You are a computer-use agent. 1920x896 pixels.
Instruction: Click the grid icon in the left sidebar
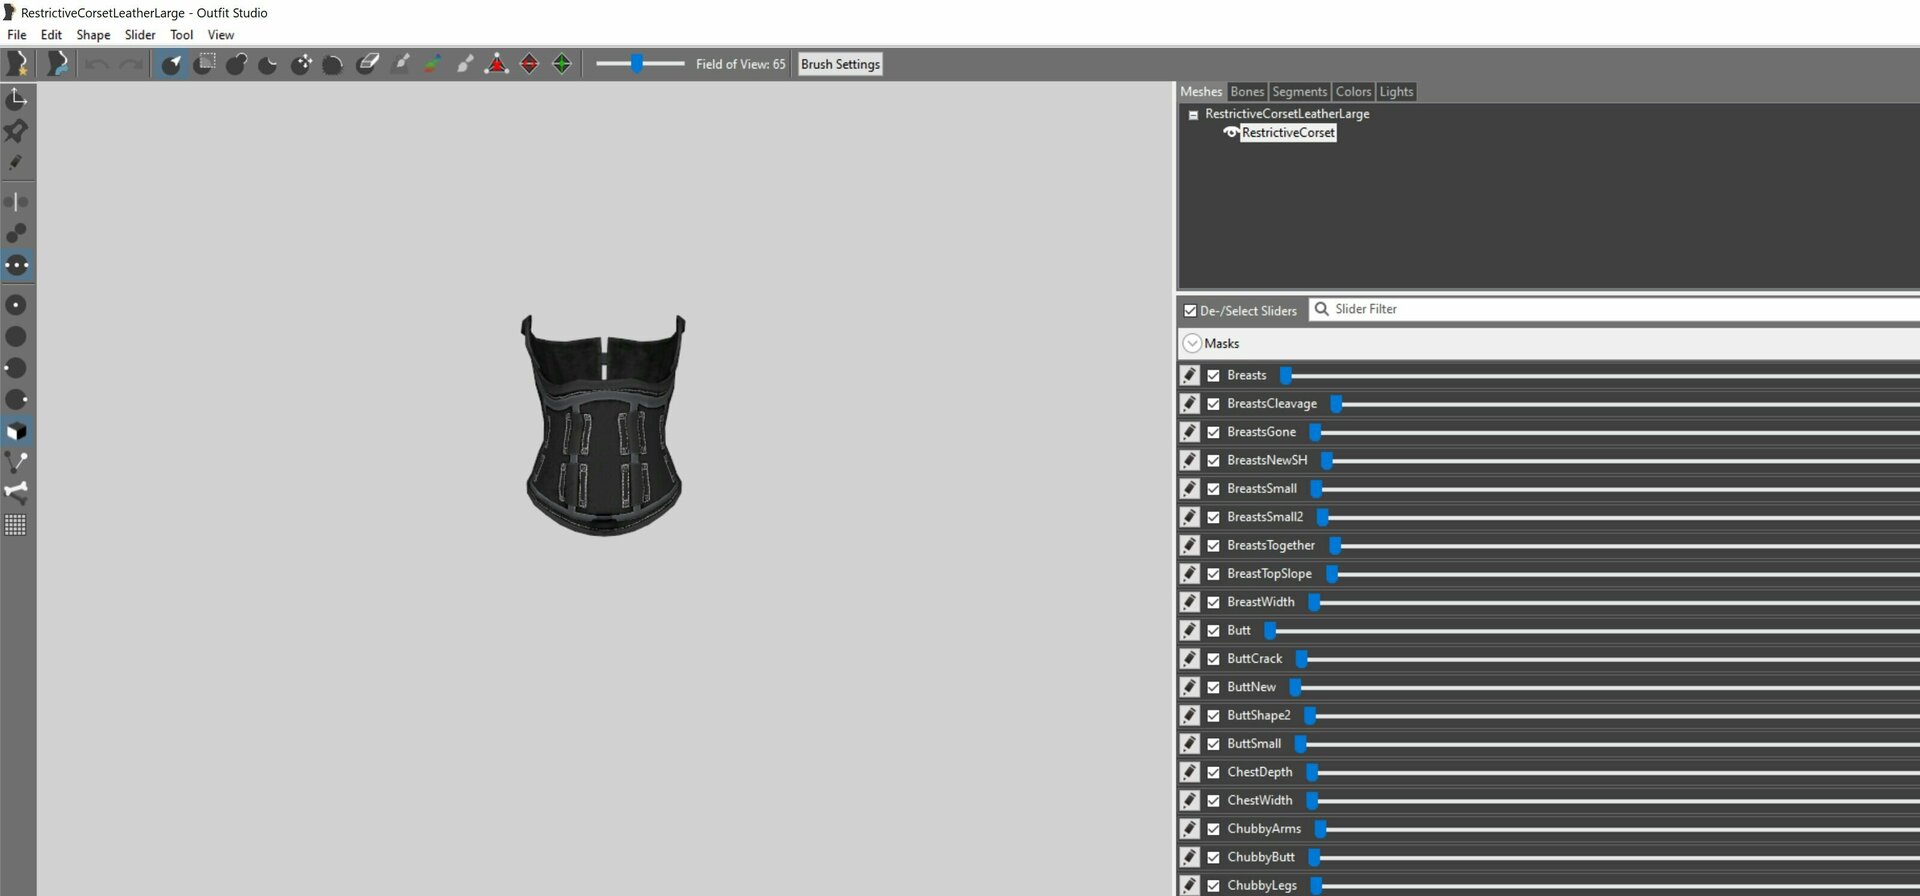pos(16,525)
